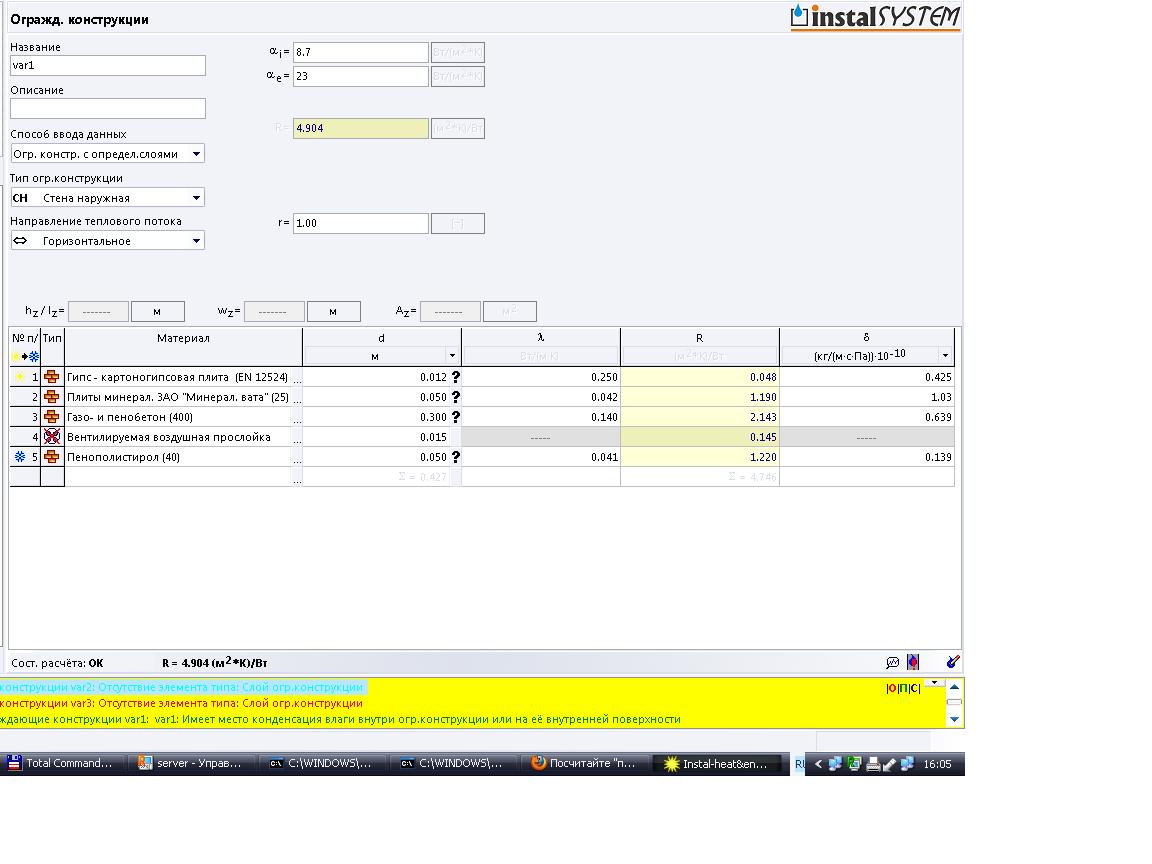The height and width of the screenshot is (864, 1152).
Task: Select the Гипс - картоногипсовая плита material cell
Action: point(179,377)
